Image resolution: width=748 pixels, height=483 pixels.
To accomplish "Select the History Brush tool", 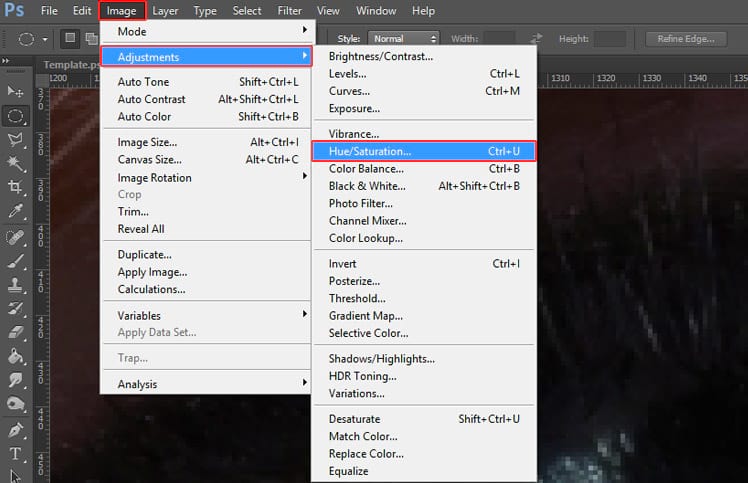I will pyautogui.click(x=15, y=308).
